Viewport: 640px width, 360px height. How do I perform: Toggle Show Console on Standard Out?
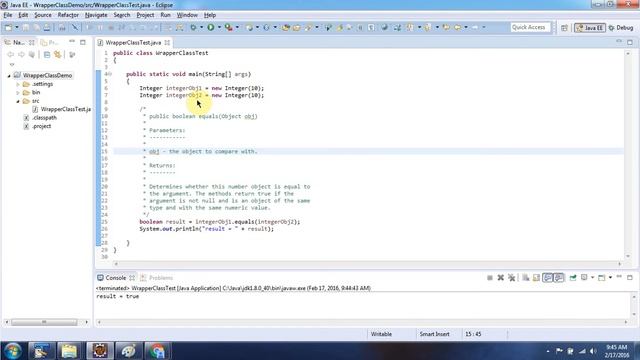(547, 278)
